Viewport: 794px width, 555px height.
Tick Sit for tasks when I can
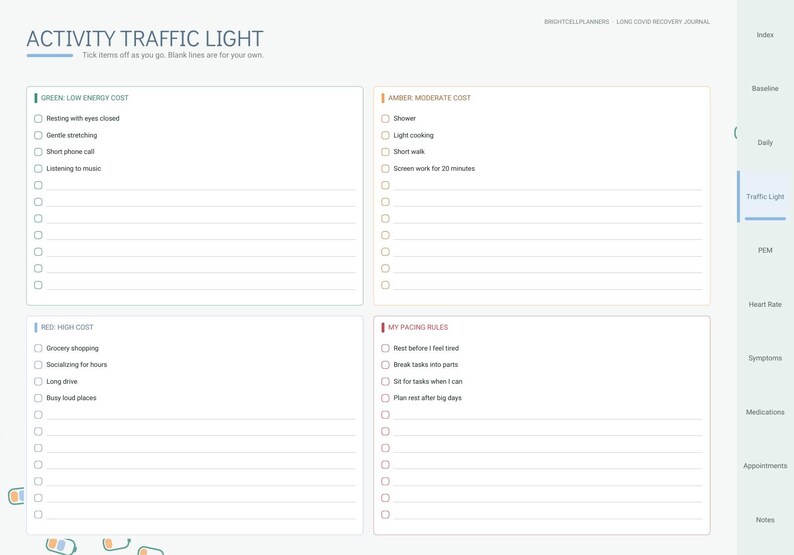pyautogui.click(x=385, y=381)
